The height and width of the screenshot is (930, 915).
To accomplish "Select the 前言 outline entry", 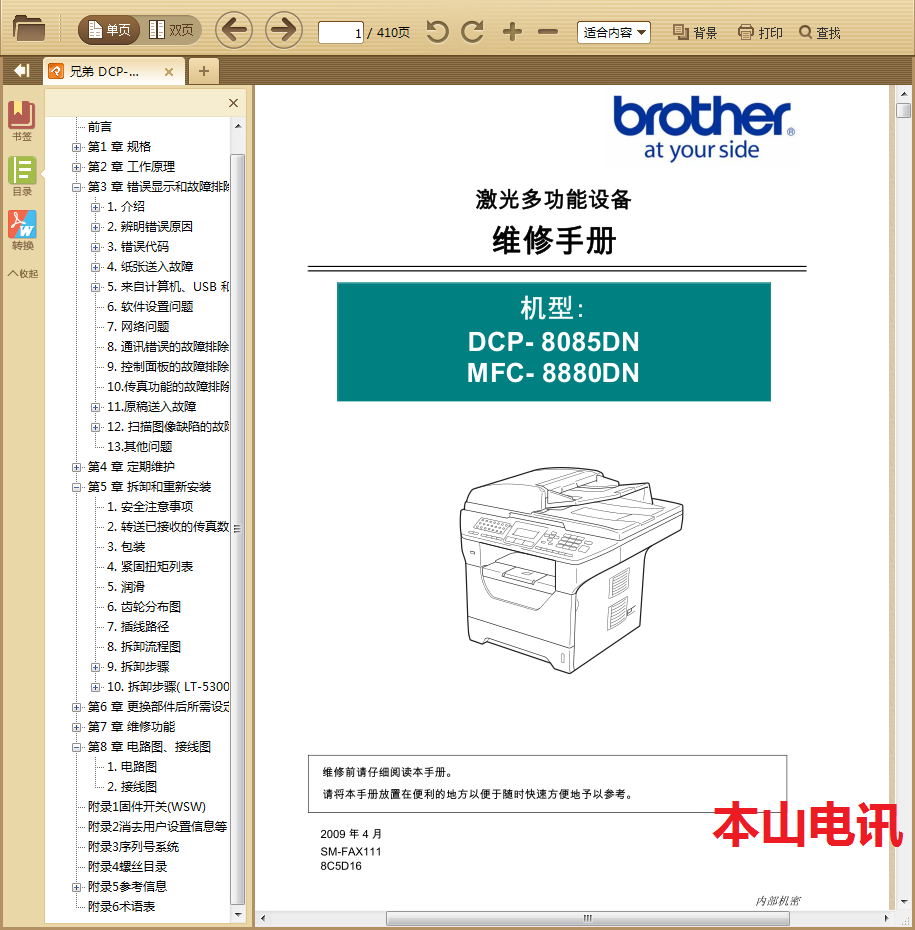I will [x=100, y=127].
